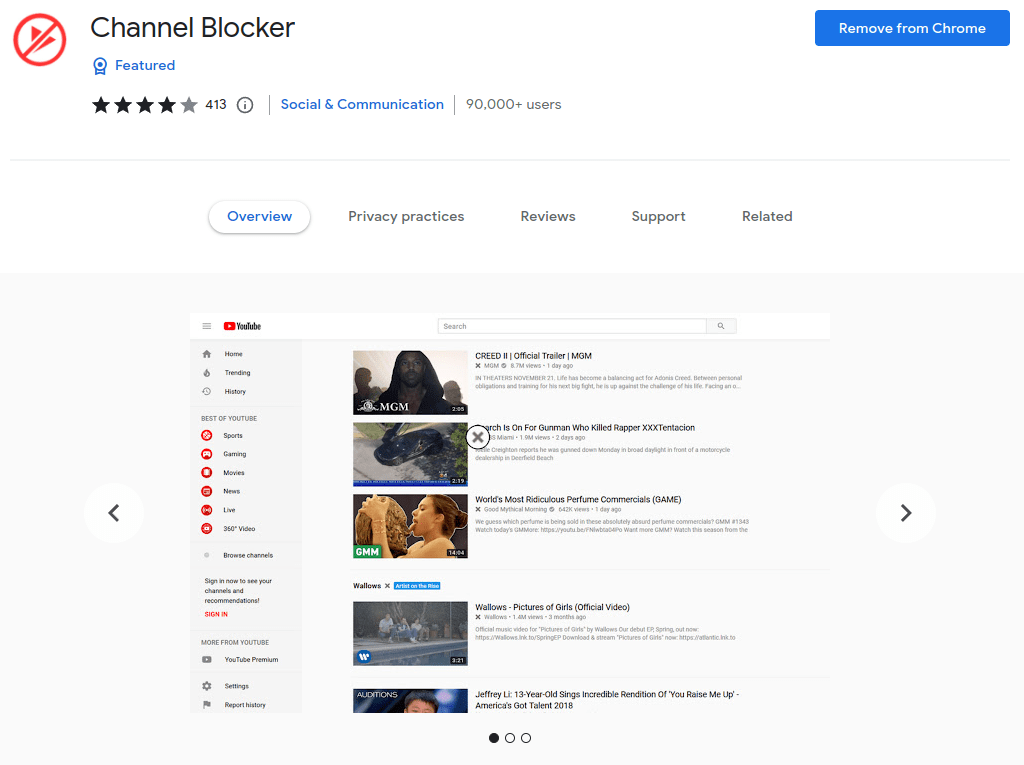Select the third carousel dot indicator
This screenshot has width=1024, height=765.
526,738
